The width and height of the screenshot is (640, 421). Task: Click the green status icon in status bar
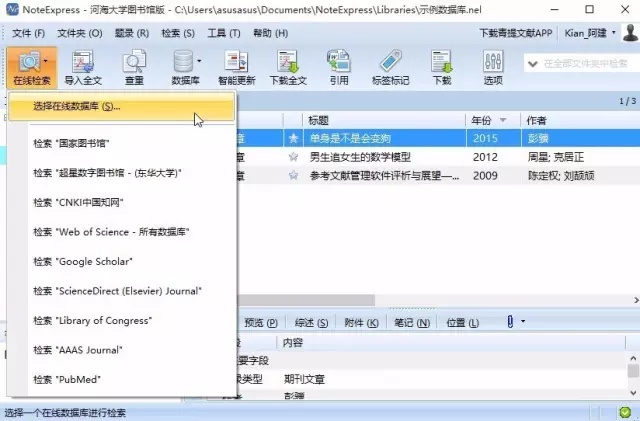tap(624, 412)
